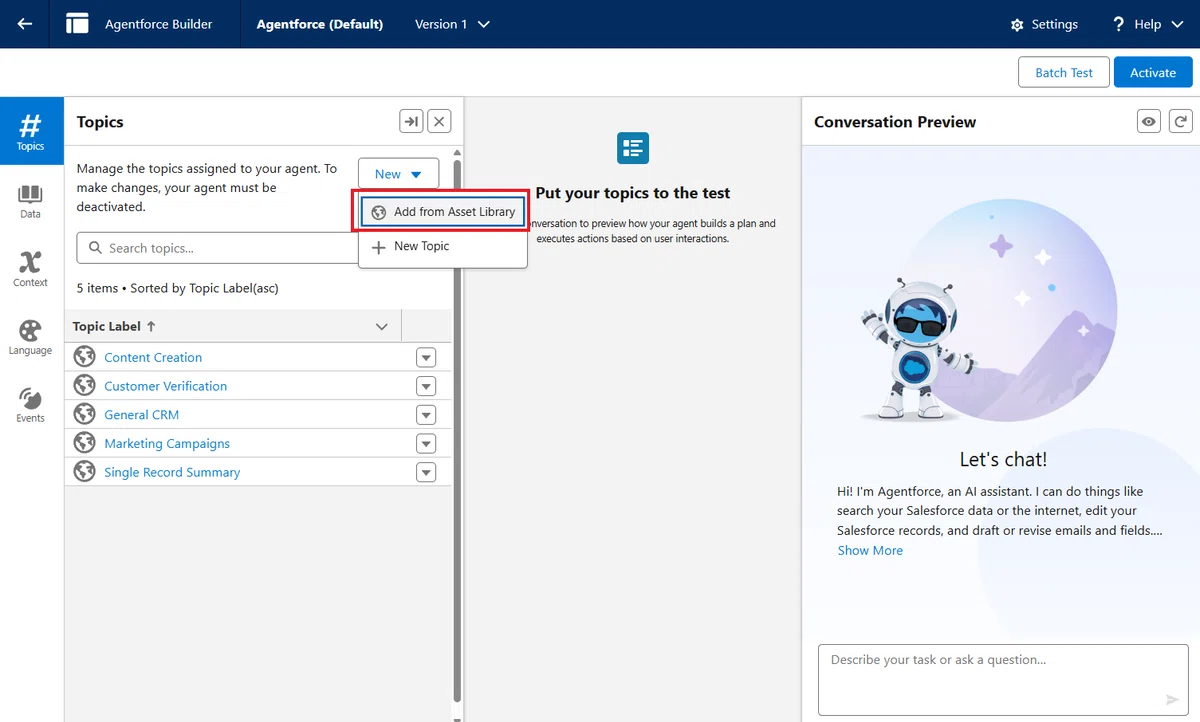
Task: Choose Add from Asset Library
Action: [443, 212]
